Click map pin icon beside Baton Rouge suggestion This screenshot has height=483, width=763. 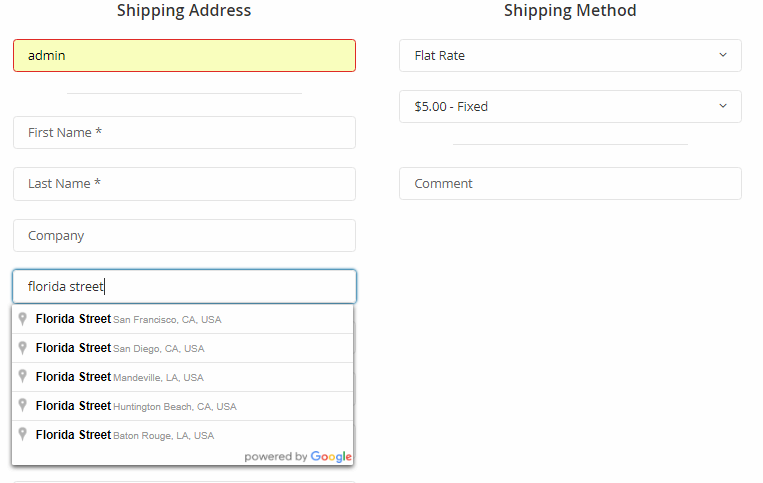[x=23, y=435]
